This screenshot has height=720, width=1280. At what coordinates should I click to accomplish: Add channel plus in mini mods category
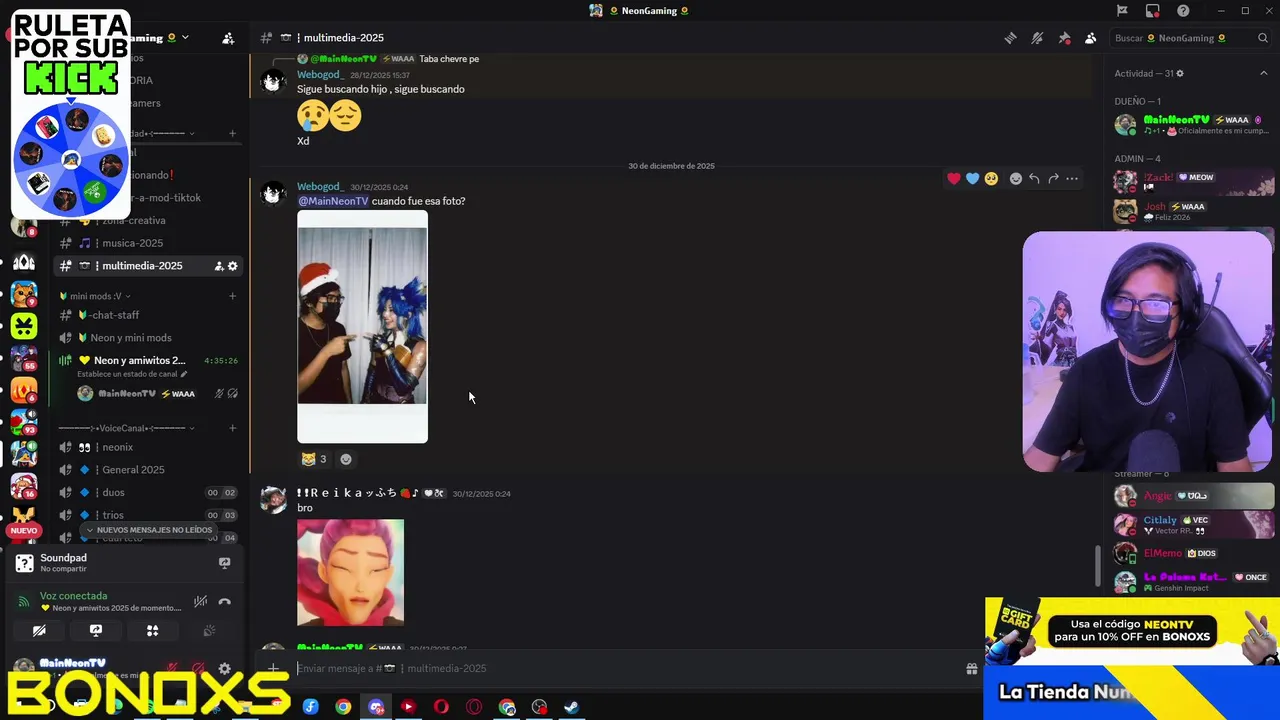[232, 296]
